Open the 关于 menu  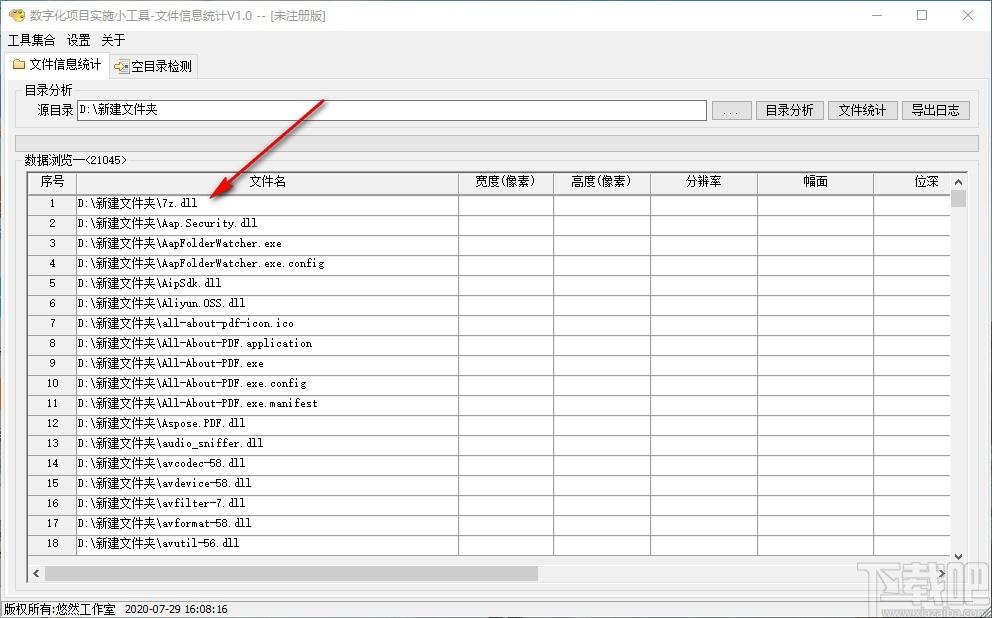pyautogui.click(x=113, y=40)
